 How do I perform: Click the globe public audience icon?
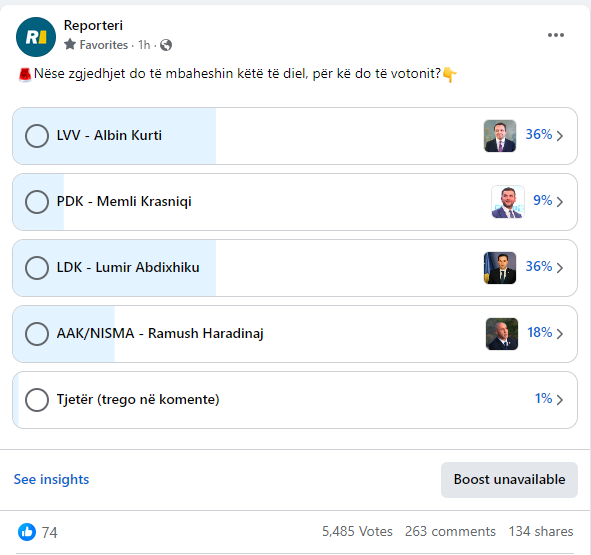(x=166, y=45)
